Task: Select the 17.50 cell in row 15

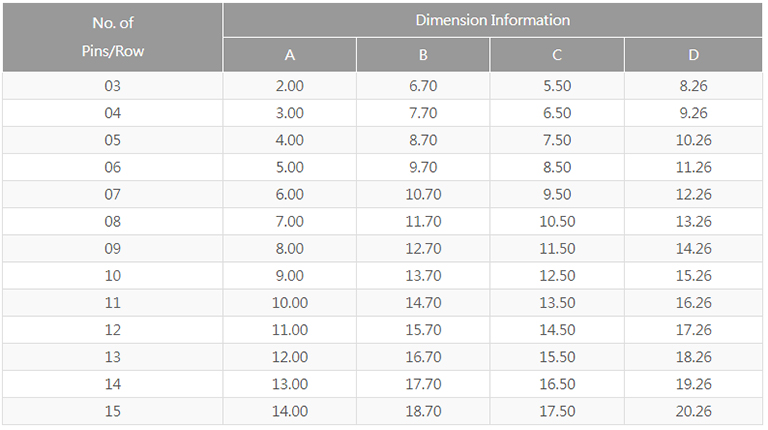Action: click(557, 410)
